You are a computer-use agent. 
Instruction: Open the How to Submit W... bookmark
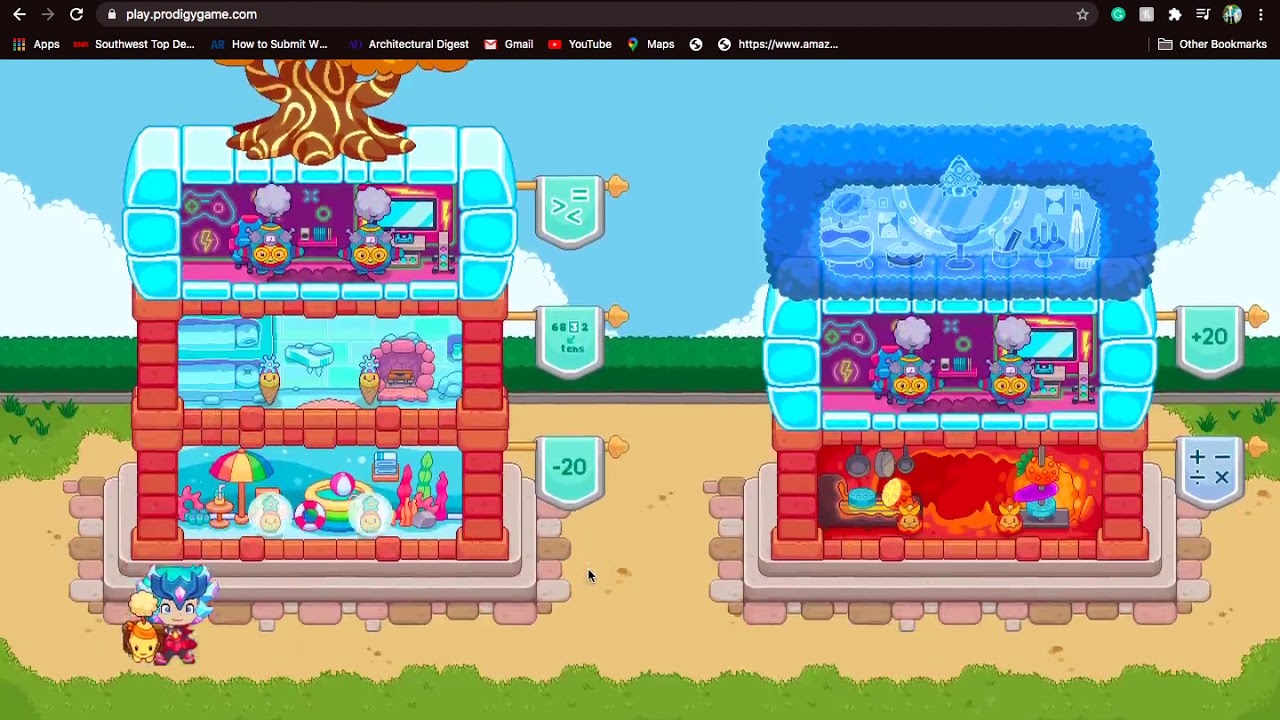(x=269, y=44)
